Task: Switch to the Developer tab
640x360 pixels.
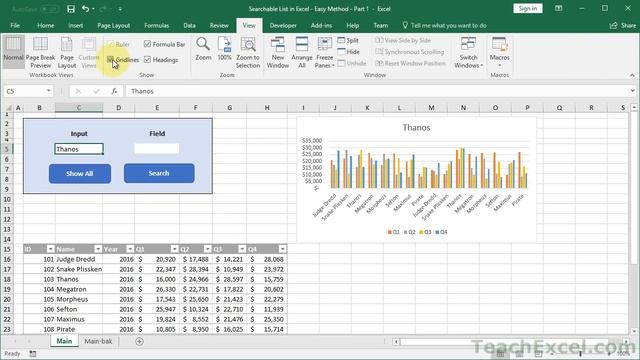Action: pos(283,25)
